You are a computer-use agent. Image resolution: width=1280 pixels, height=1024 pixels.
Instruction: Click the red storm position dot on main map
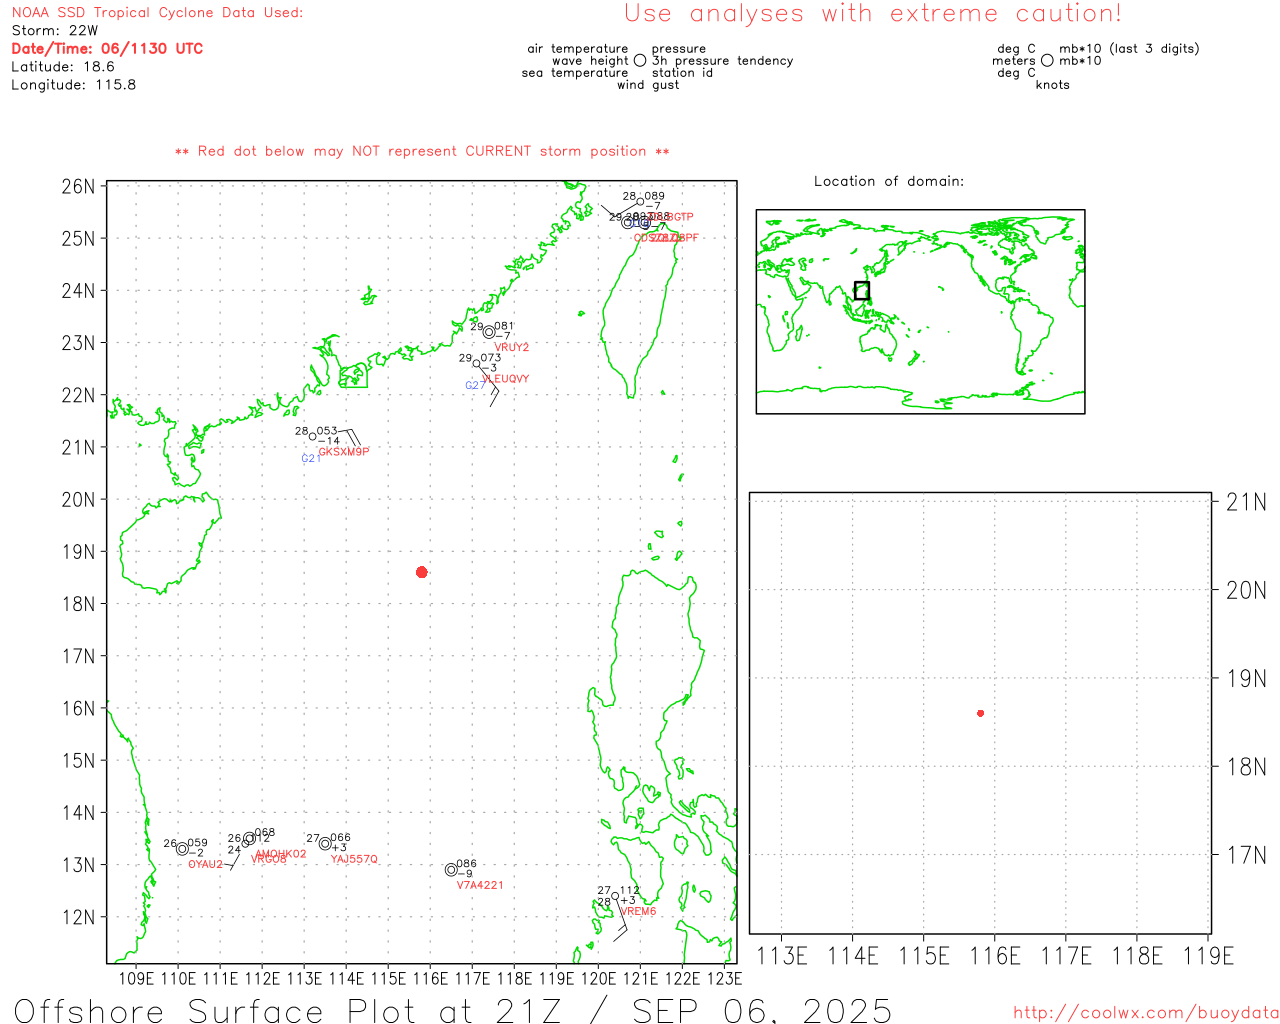(422, 572)
